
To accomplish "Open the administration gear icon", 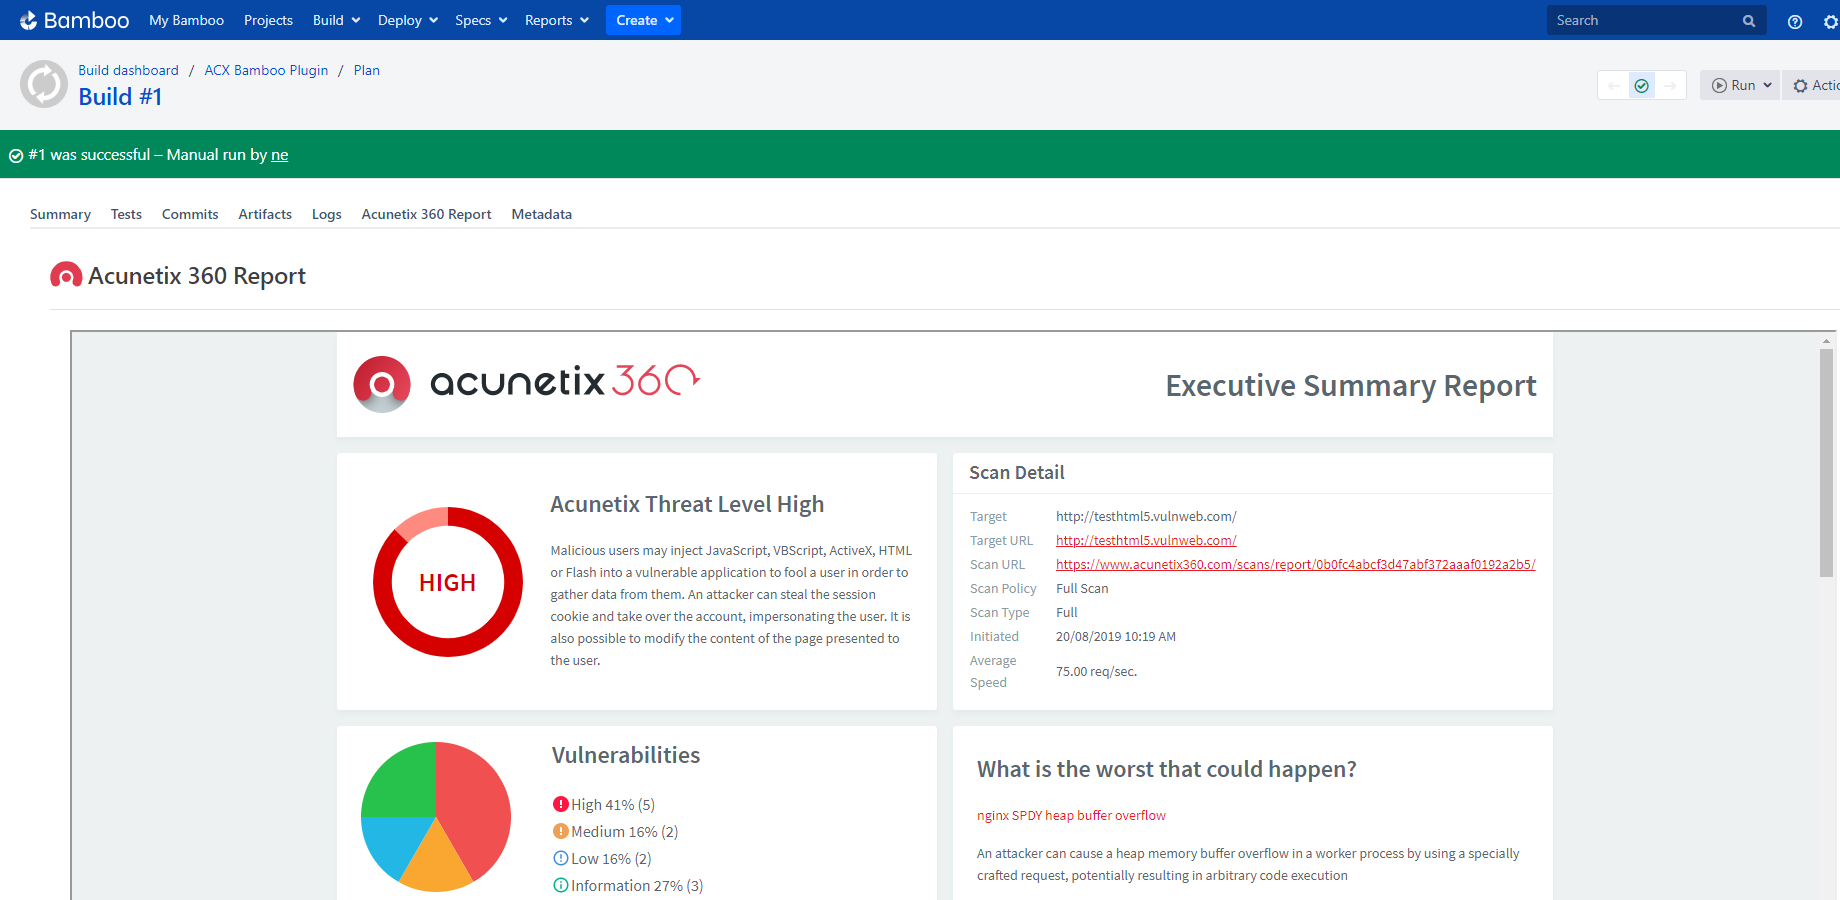I will tap(1831, 21).
